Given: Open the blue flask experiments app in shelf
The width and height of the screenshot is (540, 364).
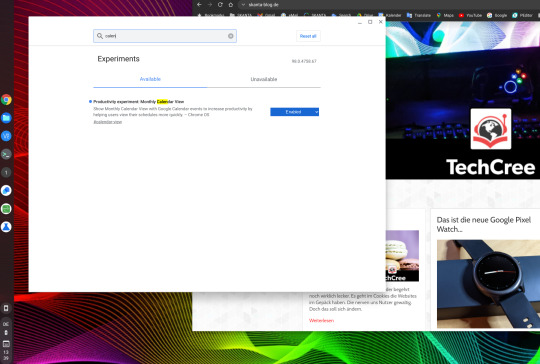Looking at the screenshot, I should (6, 227).
